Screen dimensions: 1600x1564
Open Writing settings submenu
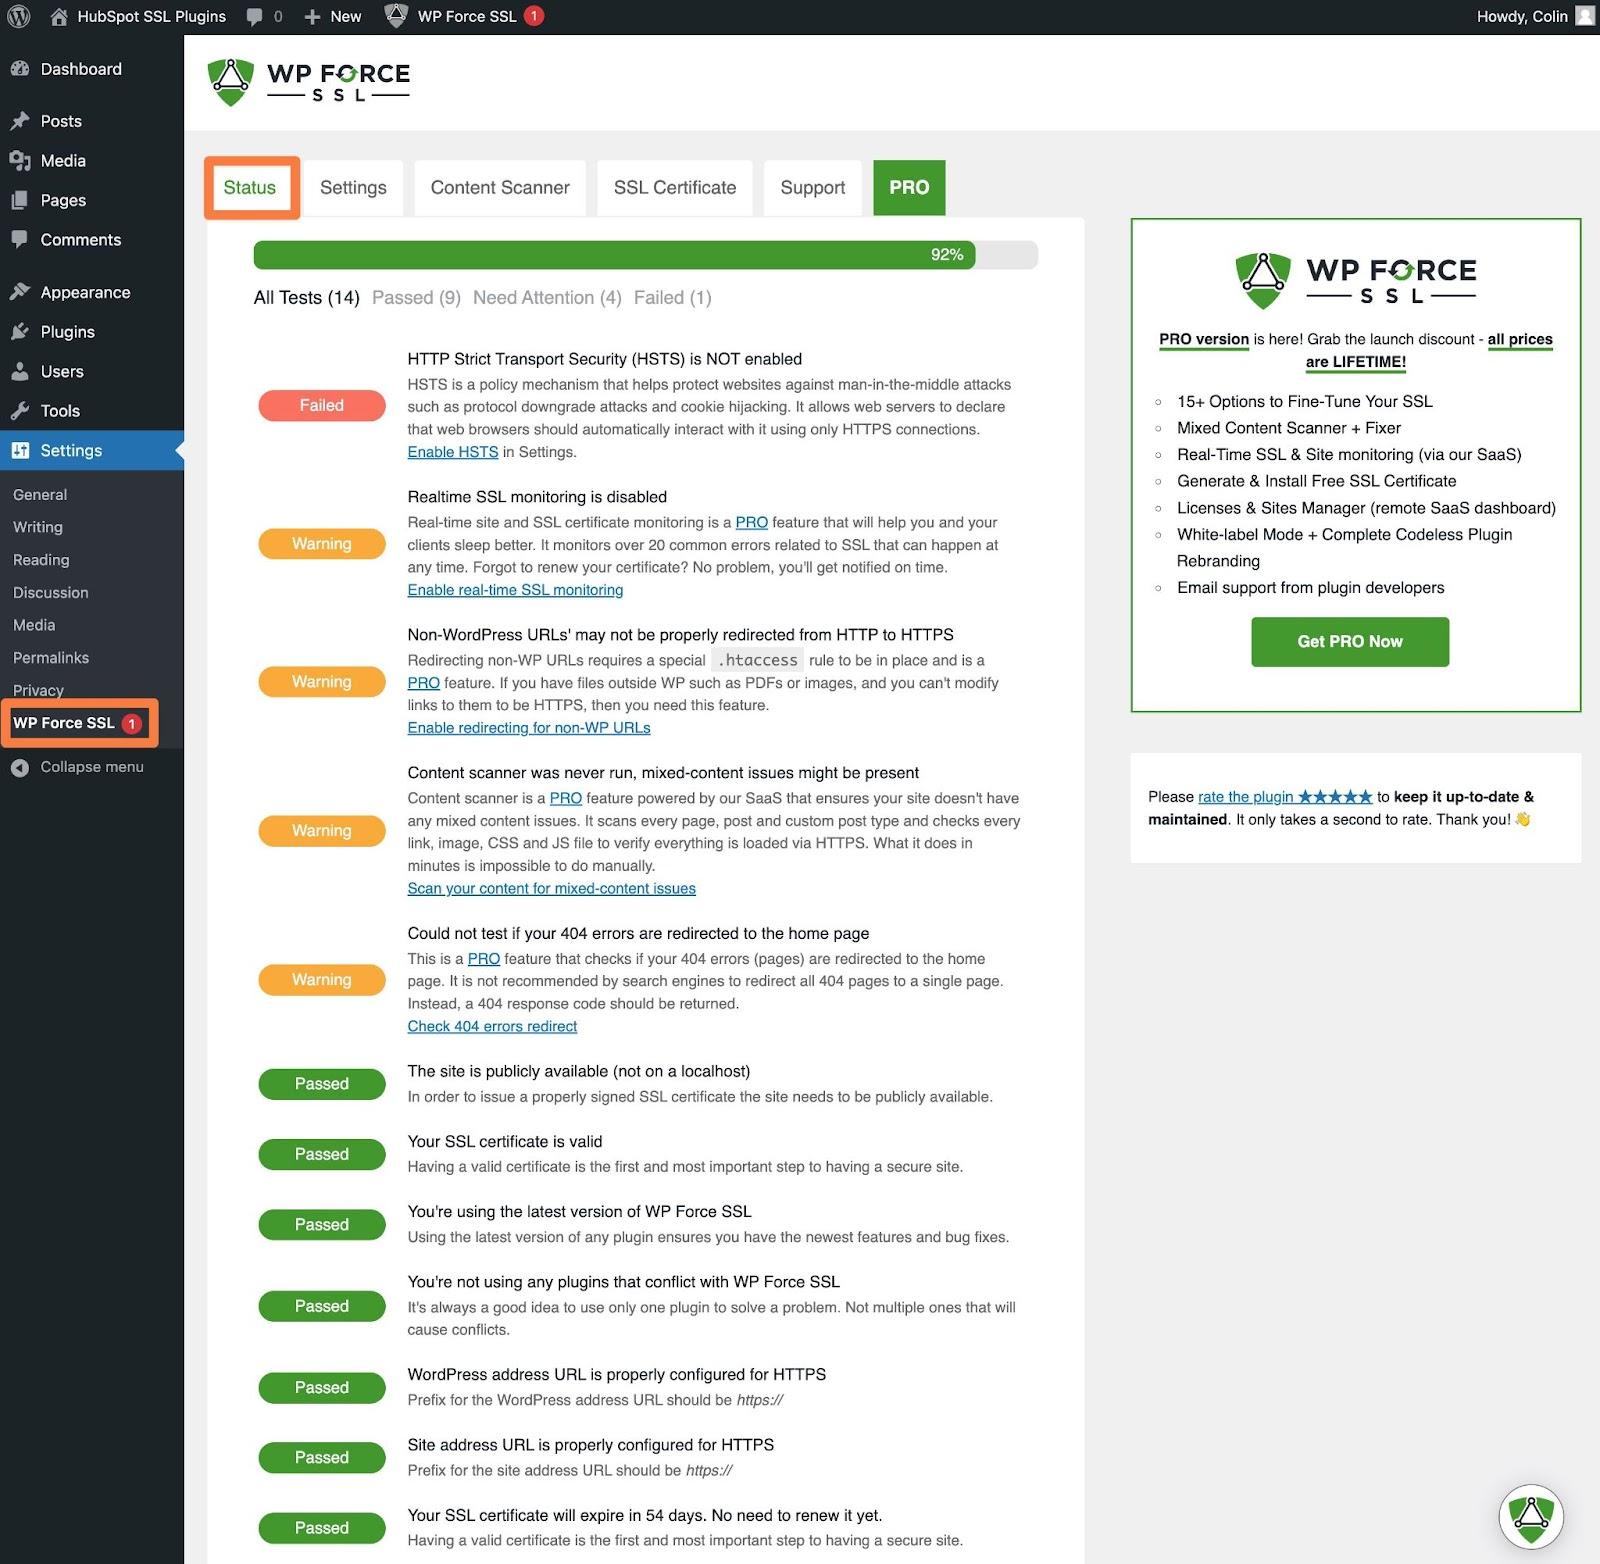click(x=38, y=527)
